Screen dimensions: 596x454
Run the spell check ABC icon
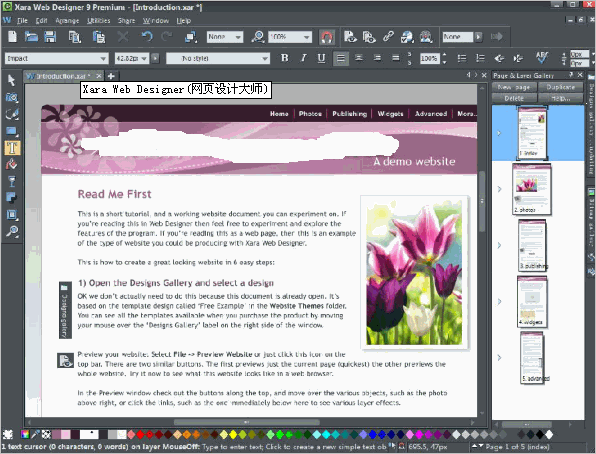542,58
